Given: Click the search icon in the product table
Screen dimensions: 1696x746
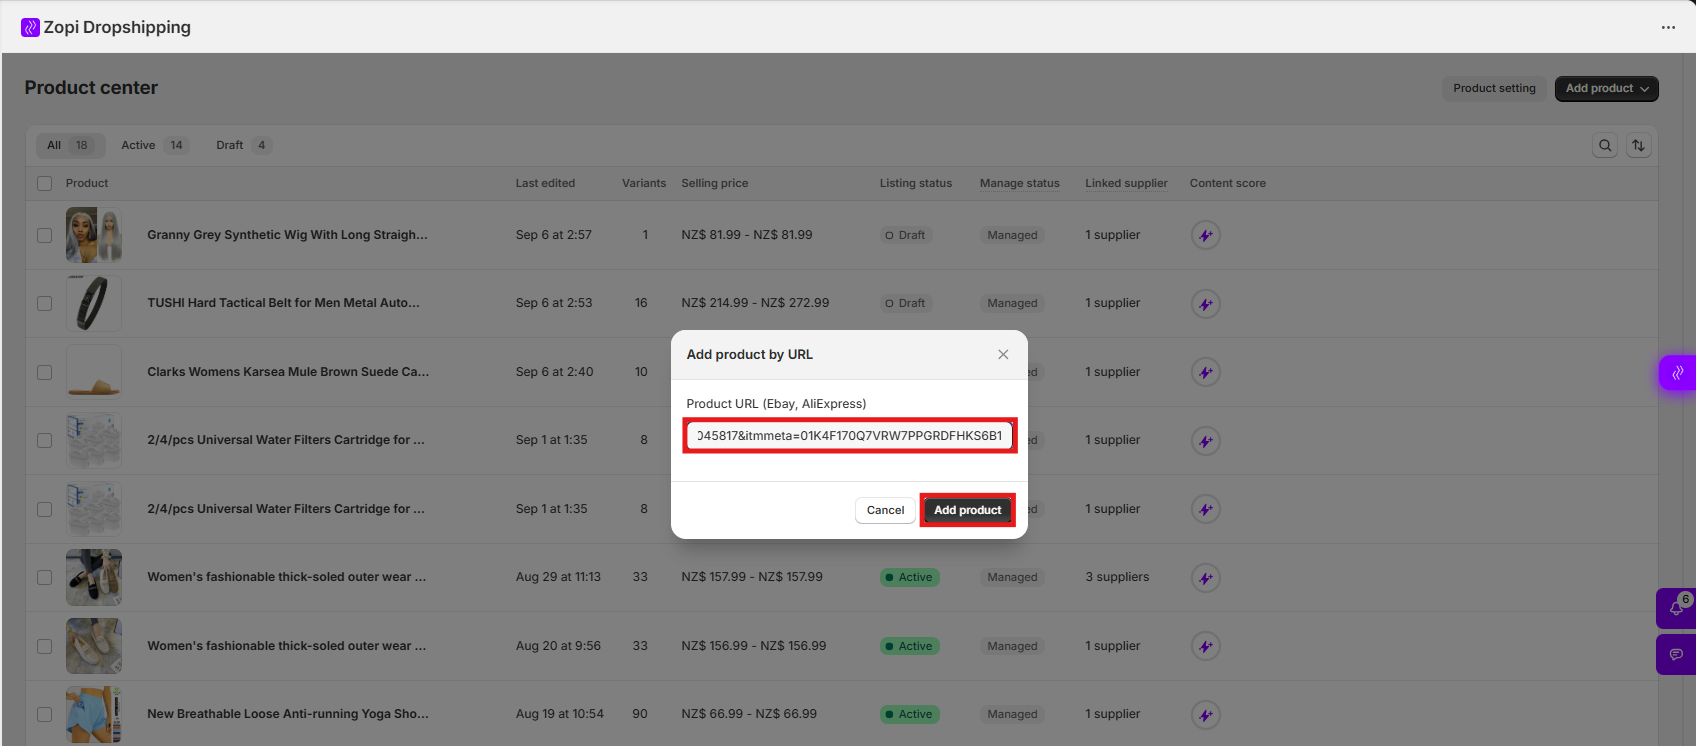Looking at the screenshot, I should pyautogui.click(x=1604, y=145).
